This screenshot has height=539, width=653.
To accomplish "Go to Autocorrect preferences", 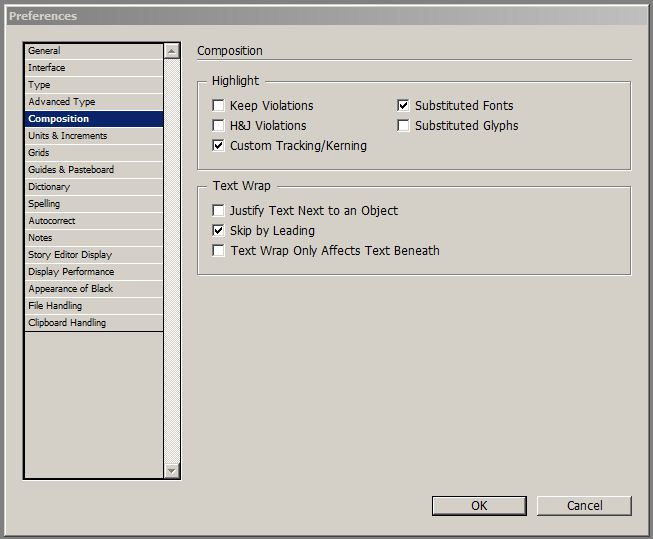I will tap(94, 221).
